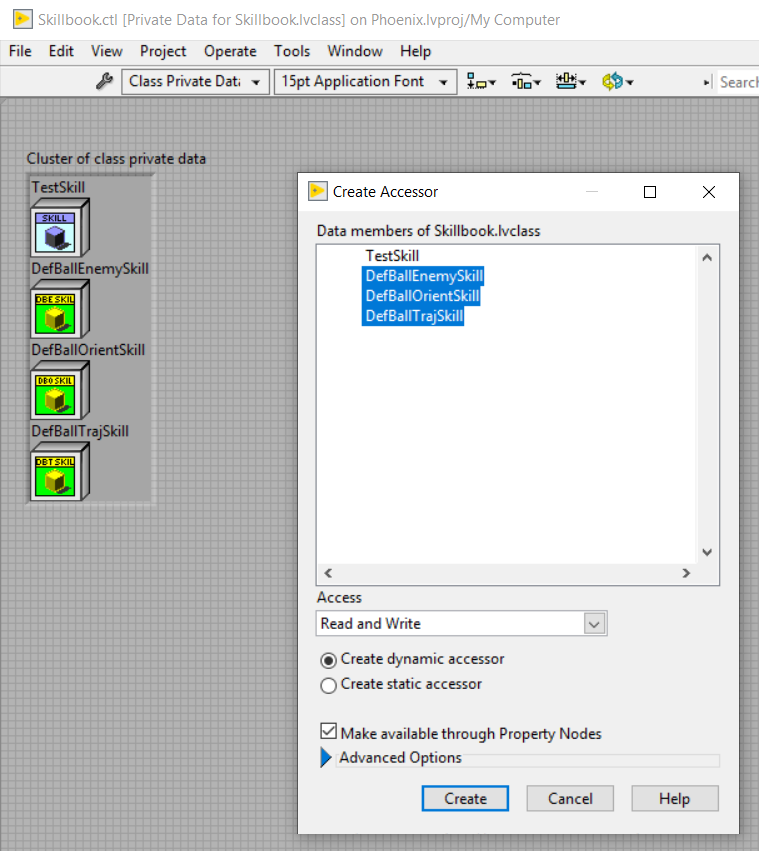The width and height of the screenshot is (759, 851).
Task: Open the Resize Objects toolbar menu
Action: tap(571, 82)
